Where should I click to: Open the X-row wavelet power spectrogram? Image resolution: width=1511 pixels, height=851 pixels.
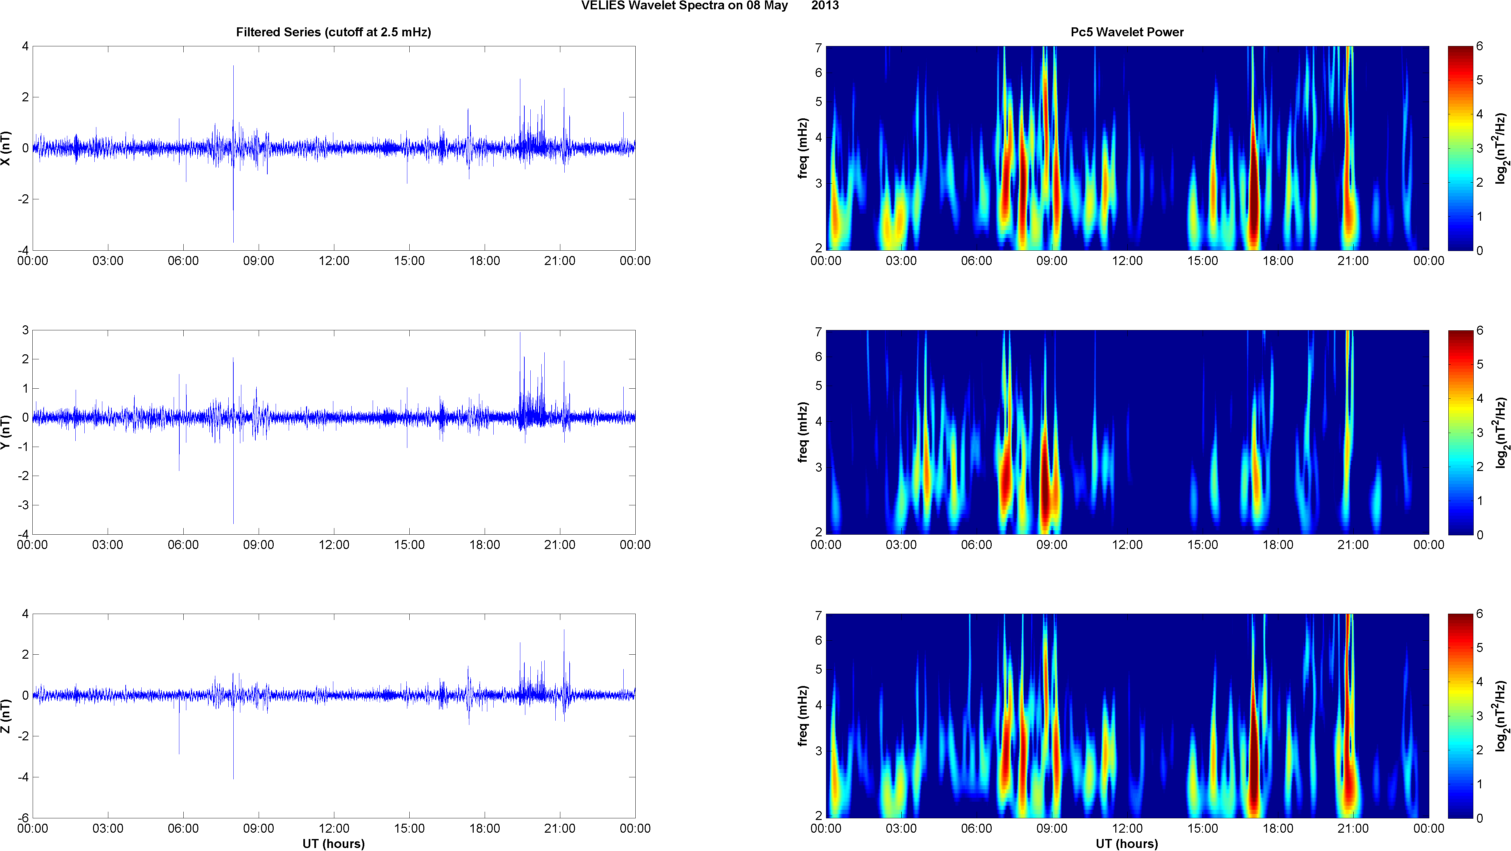tap(1127, 148)
